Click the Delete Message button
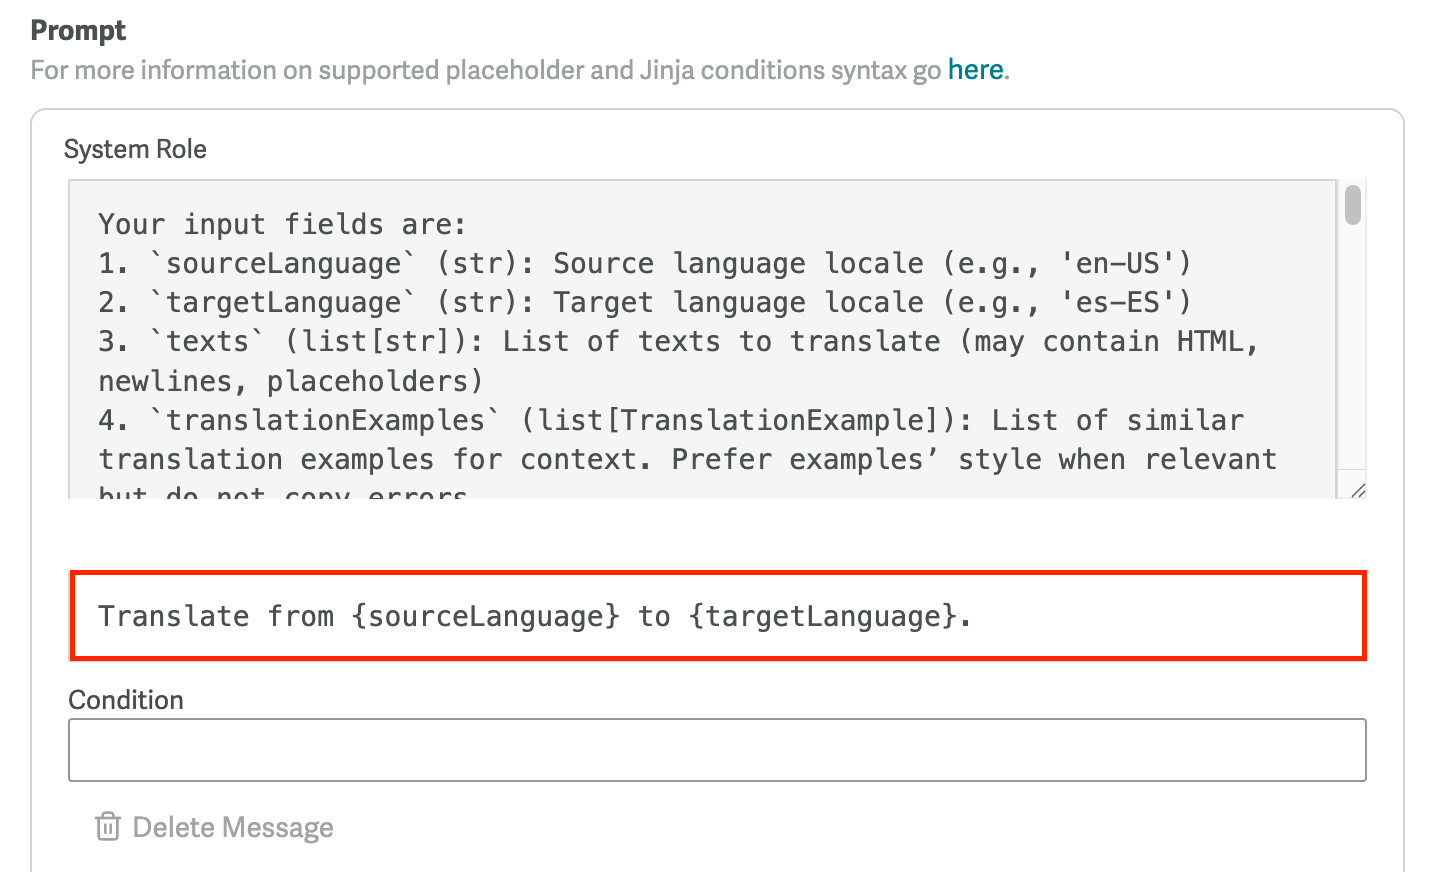The height and width of the screenshot is (872, 1434). tap(232, 827)
